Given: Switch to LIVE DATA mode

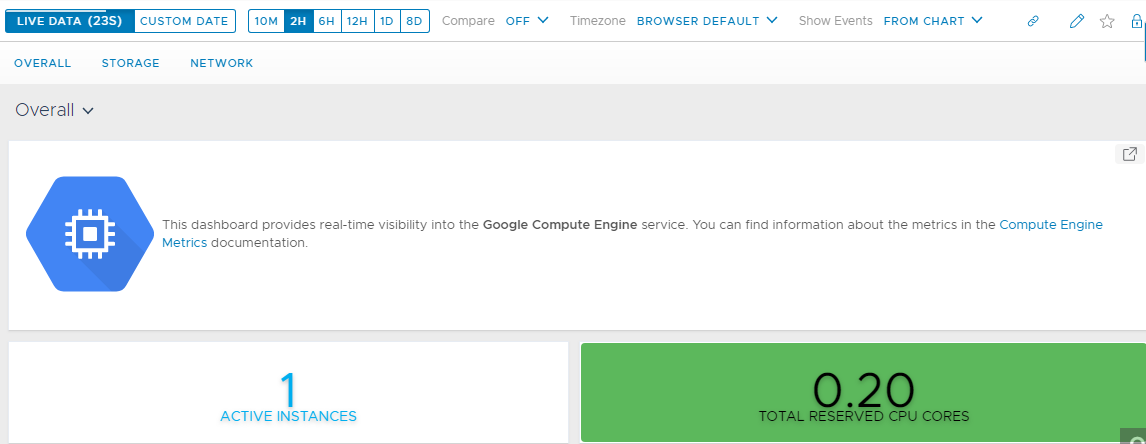Looking at the screenshot, I should (x=70, y=21).
